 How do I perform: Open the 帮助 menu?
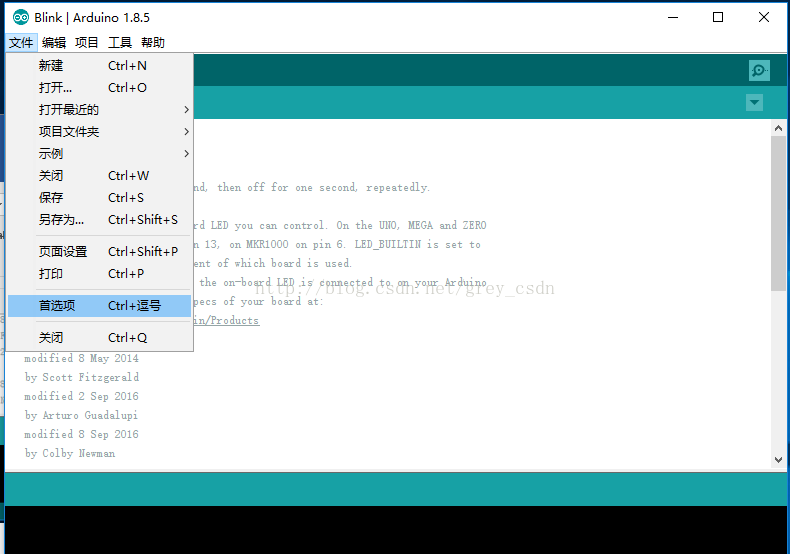(153, 43)
